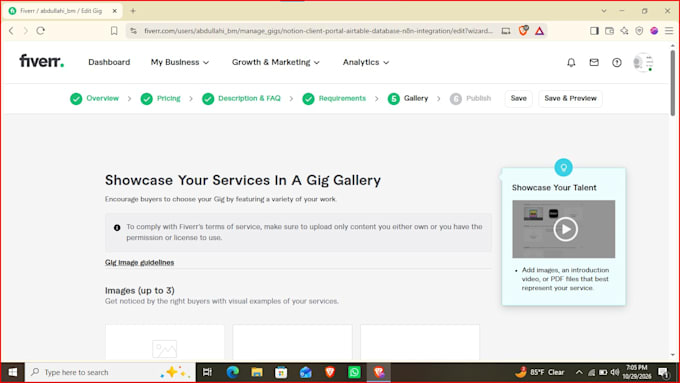680x383 pixels.
Task: Toggle the browser sidebar panel icon
Action: point(594,31)
